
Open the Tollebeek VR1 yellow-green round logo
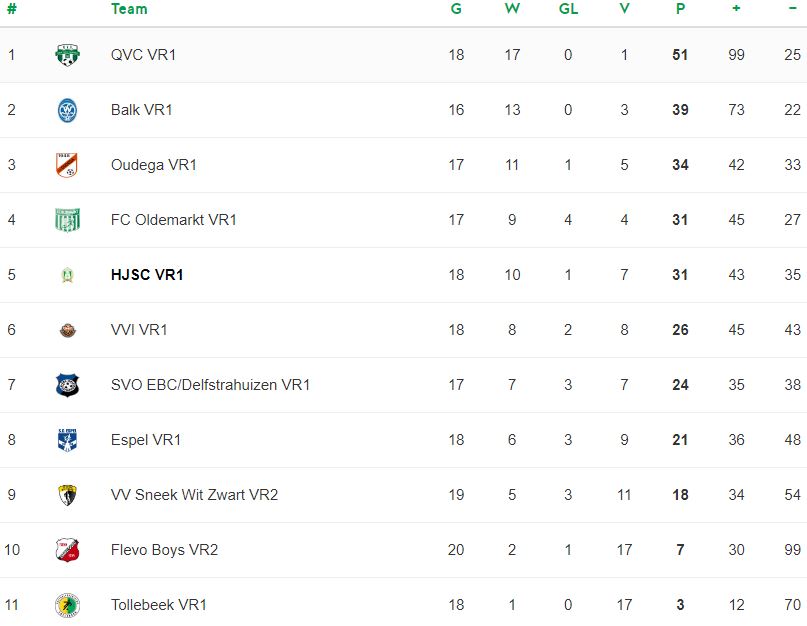[67, 605]
